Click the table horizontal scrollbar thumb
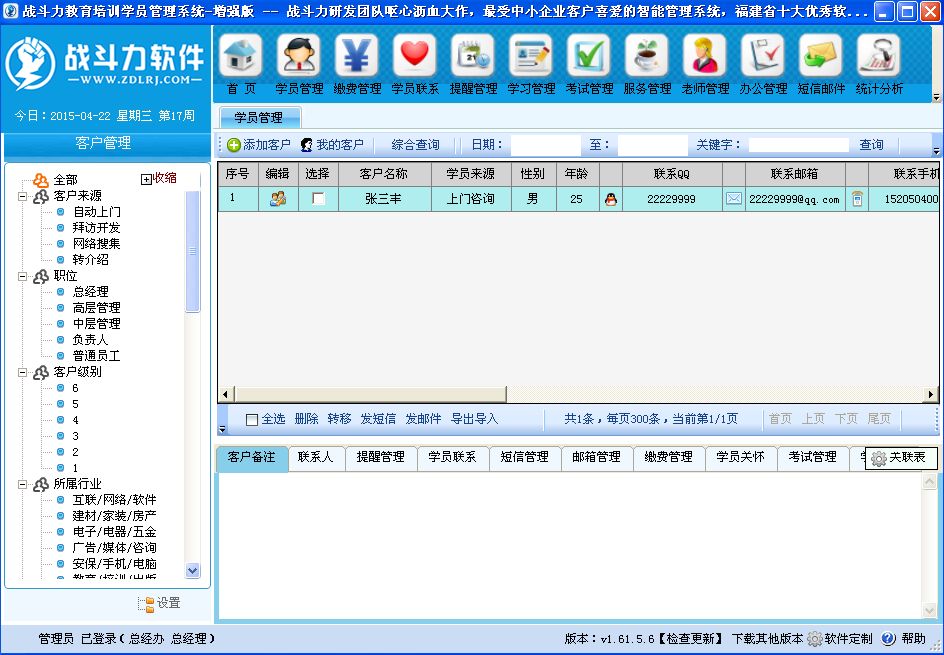The width and height of the screenshot is (944, 655). point(370,395)
